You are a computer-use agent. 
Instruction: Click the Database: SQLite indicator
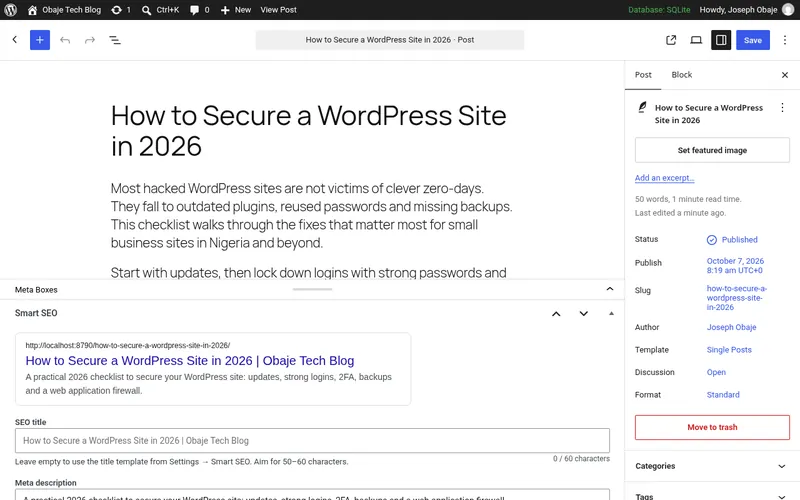659,10
